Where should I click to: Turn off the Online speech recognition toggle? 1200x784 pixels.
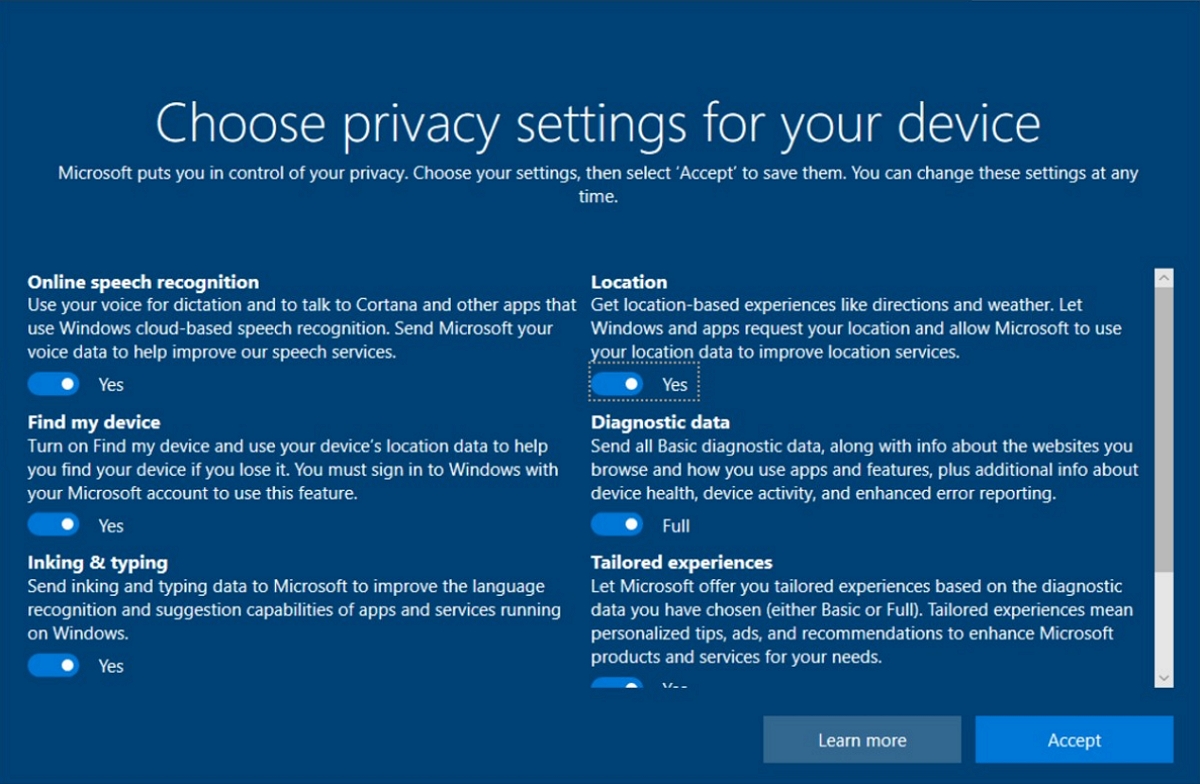(53, 384)
